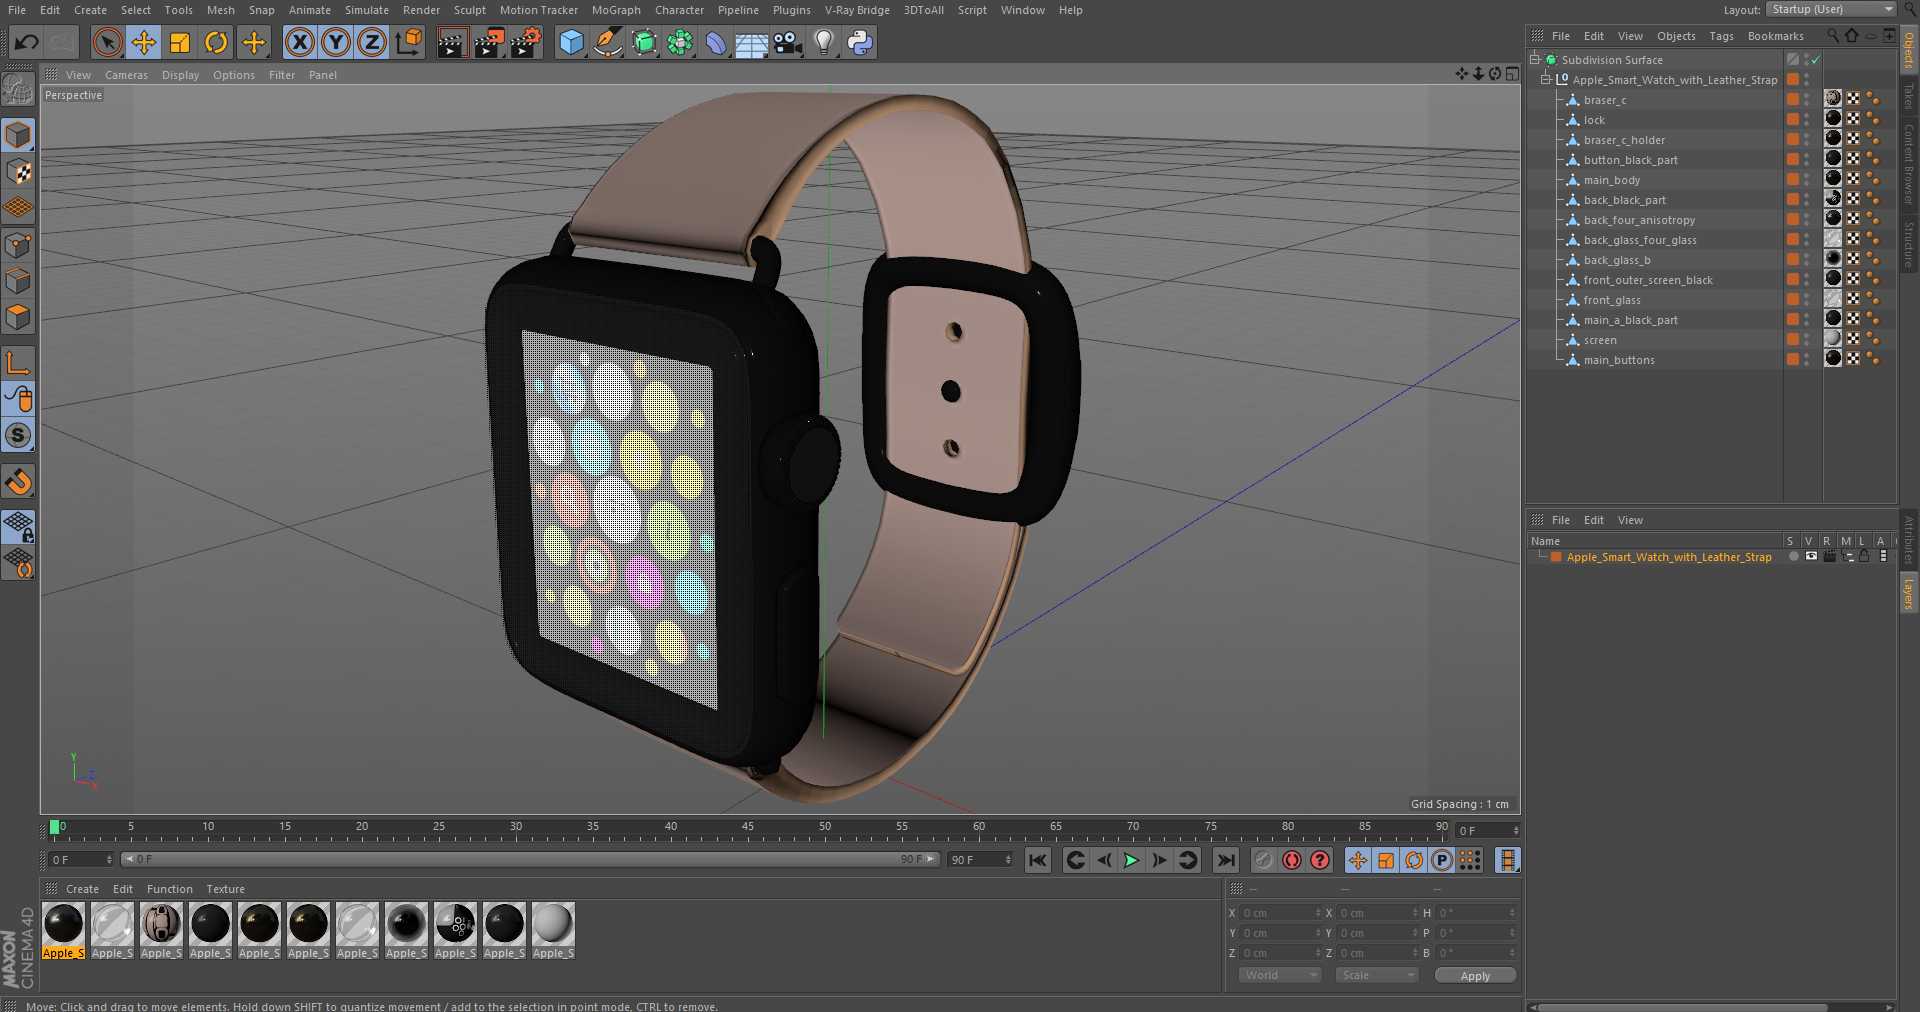Toggle layer view eye for Apple_Smart_Watch layer

1811,556
